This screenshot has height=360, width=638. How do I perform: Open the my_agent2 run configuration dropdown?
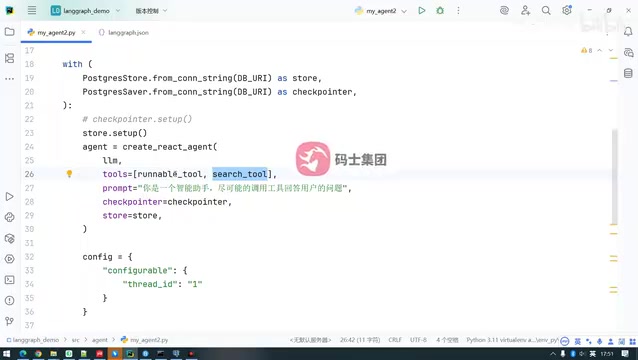[x=380, y=11]
